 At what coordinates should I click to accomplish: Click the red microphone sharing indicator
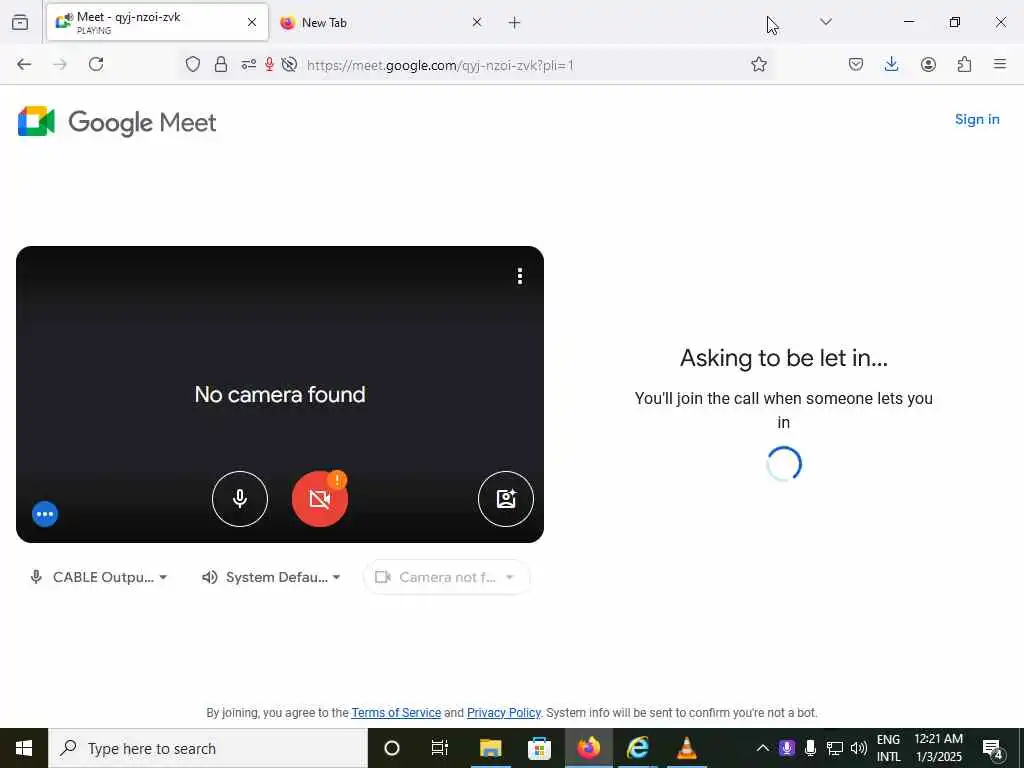[x=269, y=64]
